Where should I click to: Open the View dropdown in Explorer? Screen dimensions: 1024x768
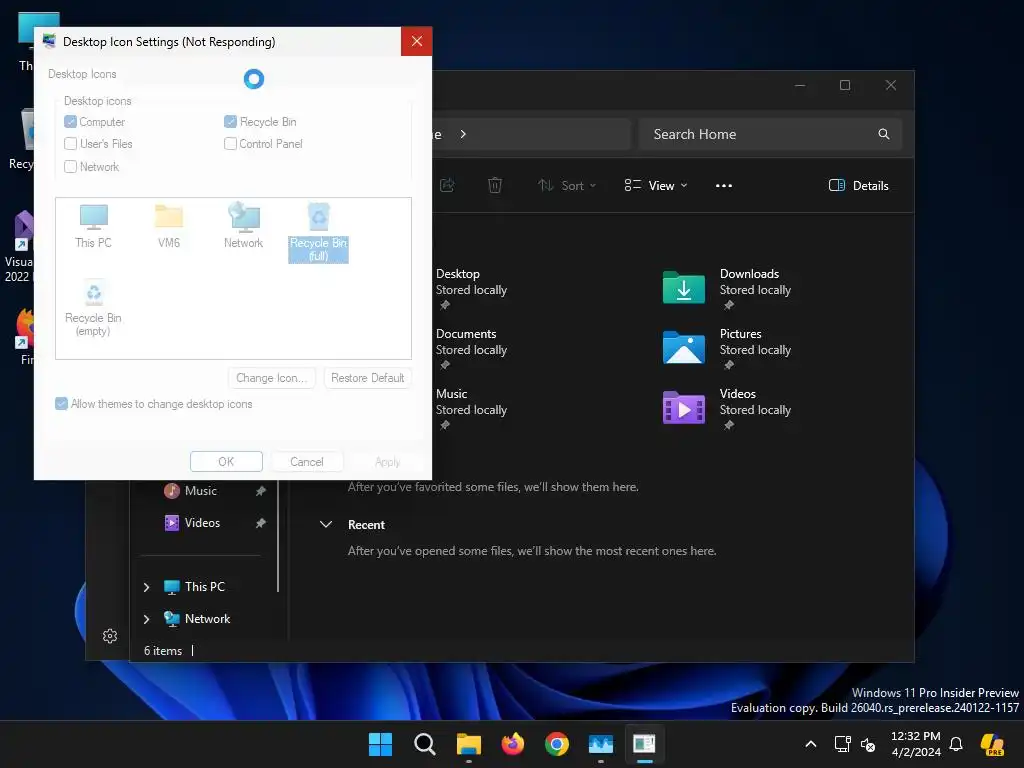tap(656, 185)
